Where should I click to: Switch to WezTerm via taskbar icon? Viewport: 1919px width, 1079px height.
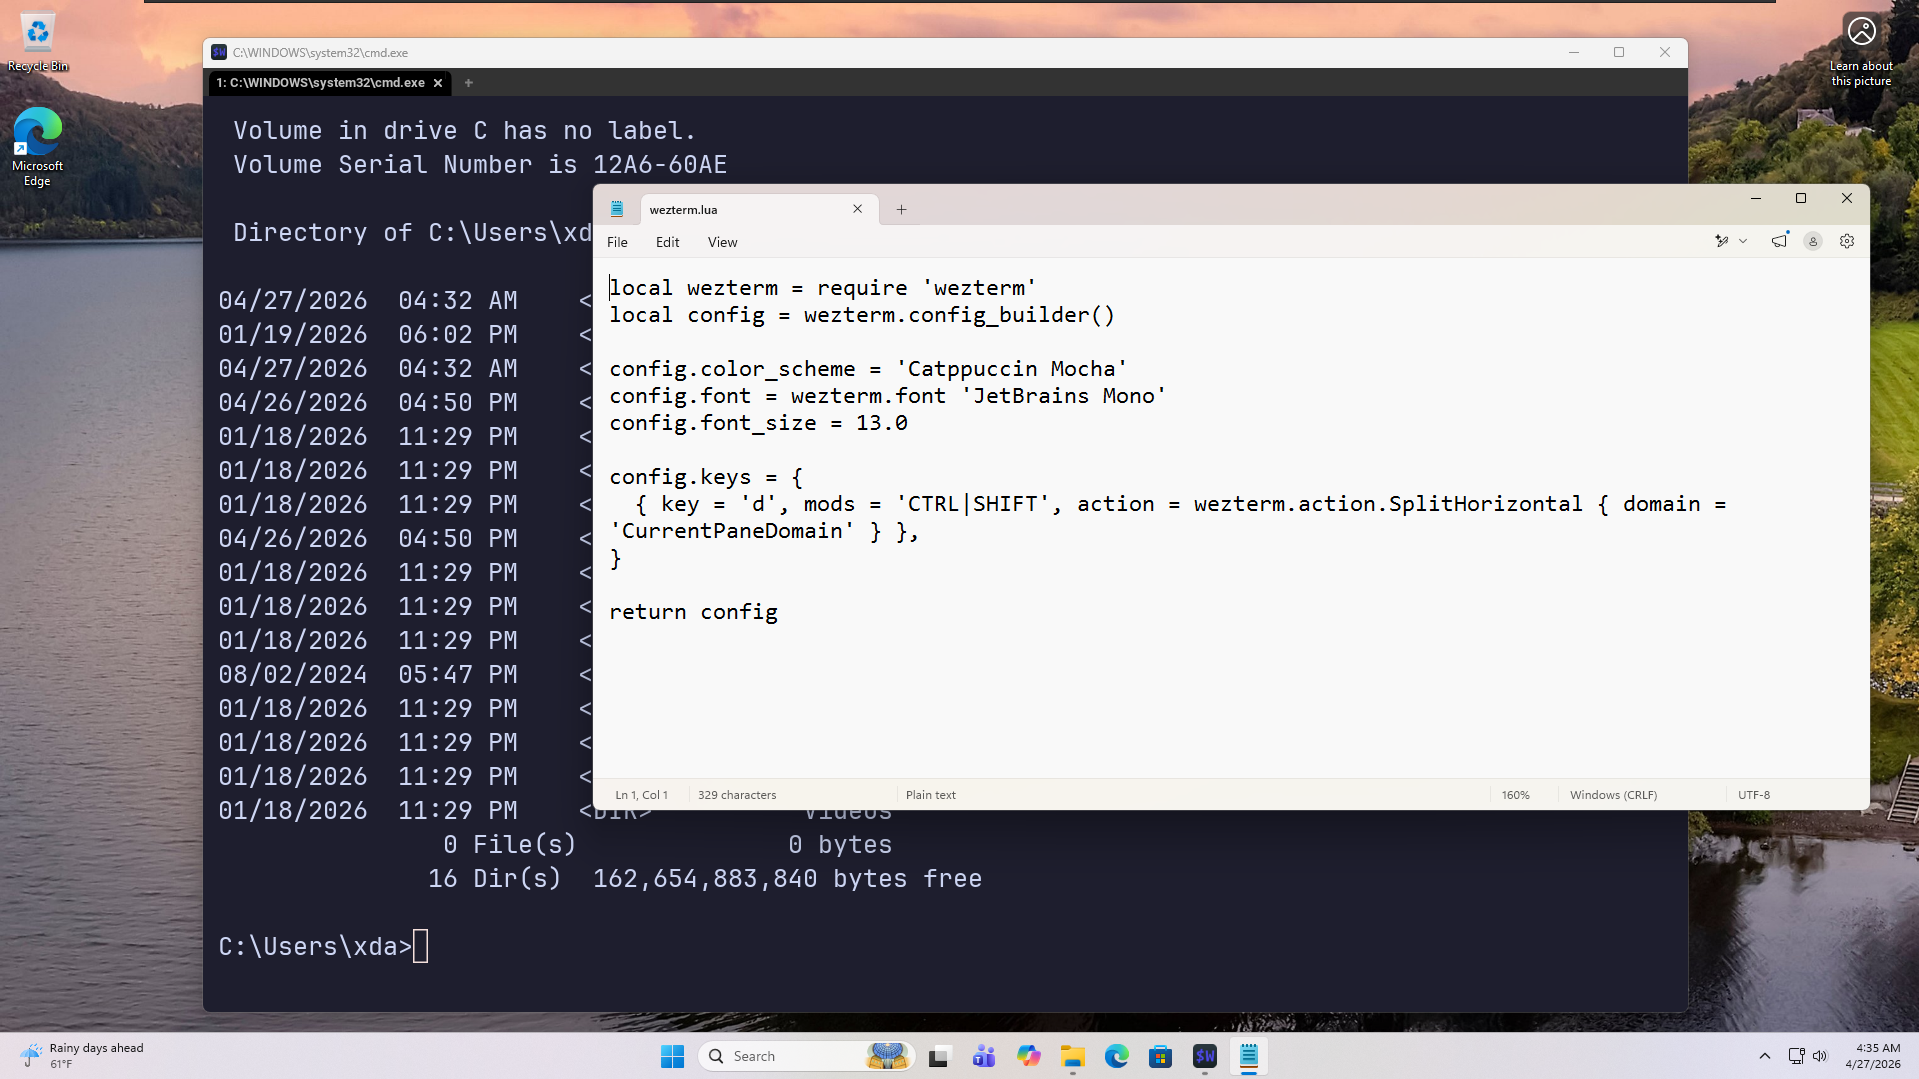[1204, 1056]
